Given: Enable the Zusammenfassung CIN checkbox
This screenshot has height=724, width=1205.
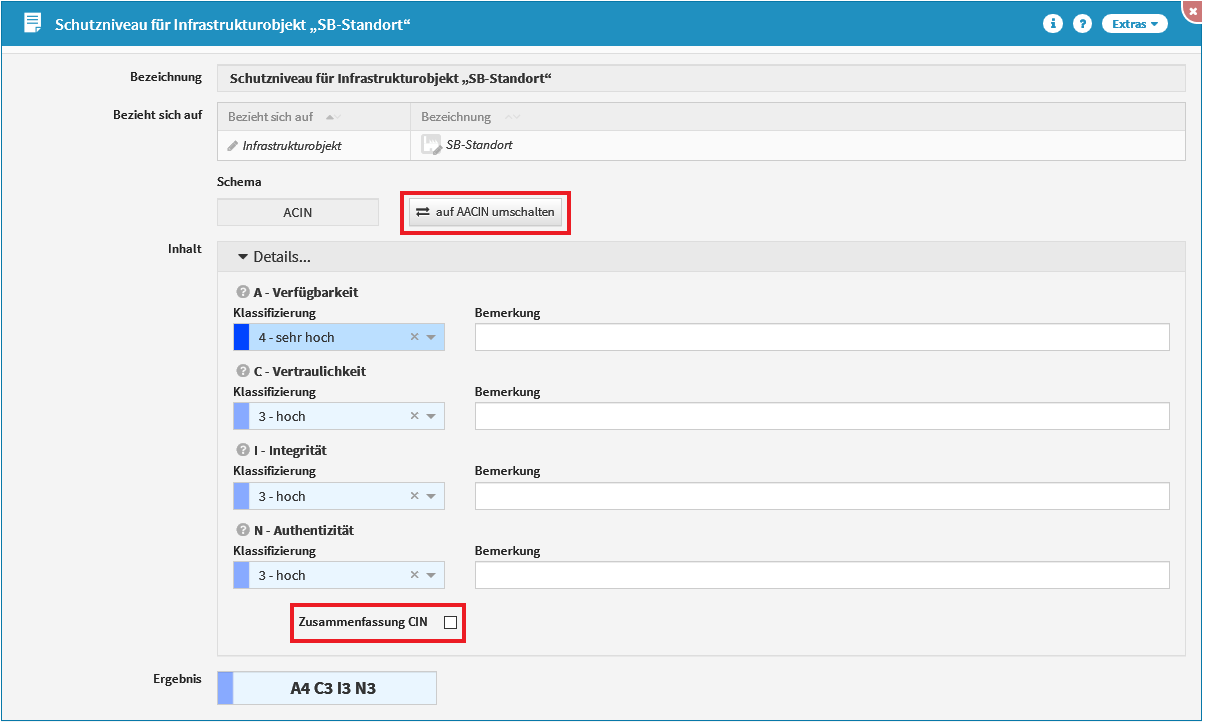Looking at the screenshot, I should [x=450, y=622].
